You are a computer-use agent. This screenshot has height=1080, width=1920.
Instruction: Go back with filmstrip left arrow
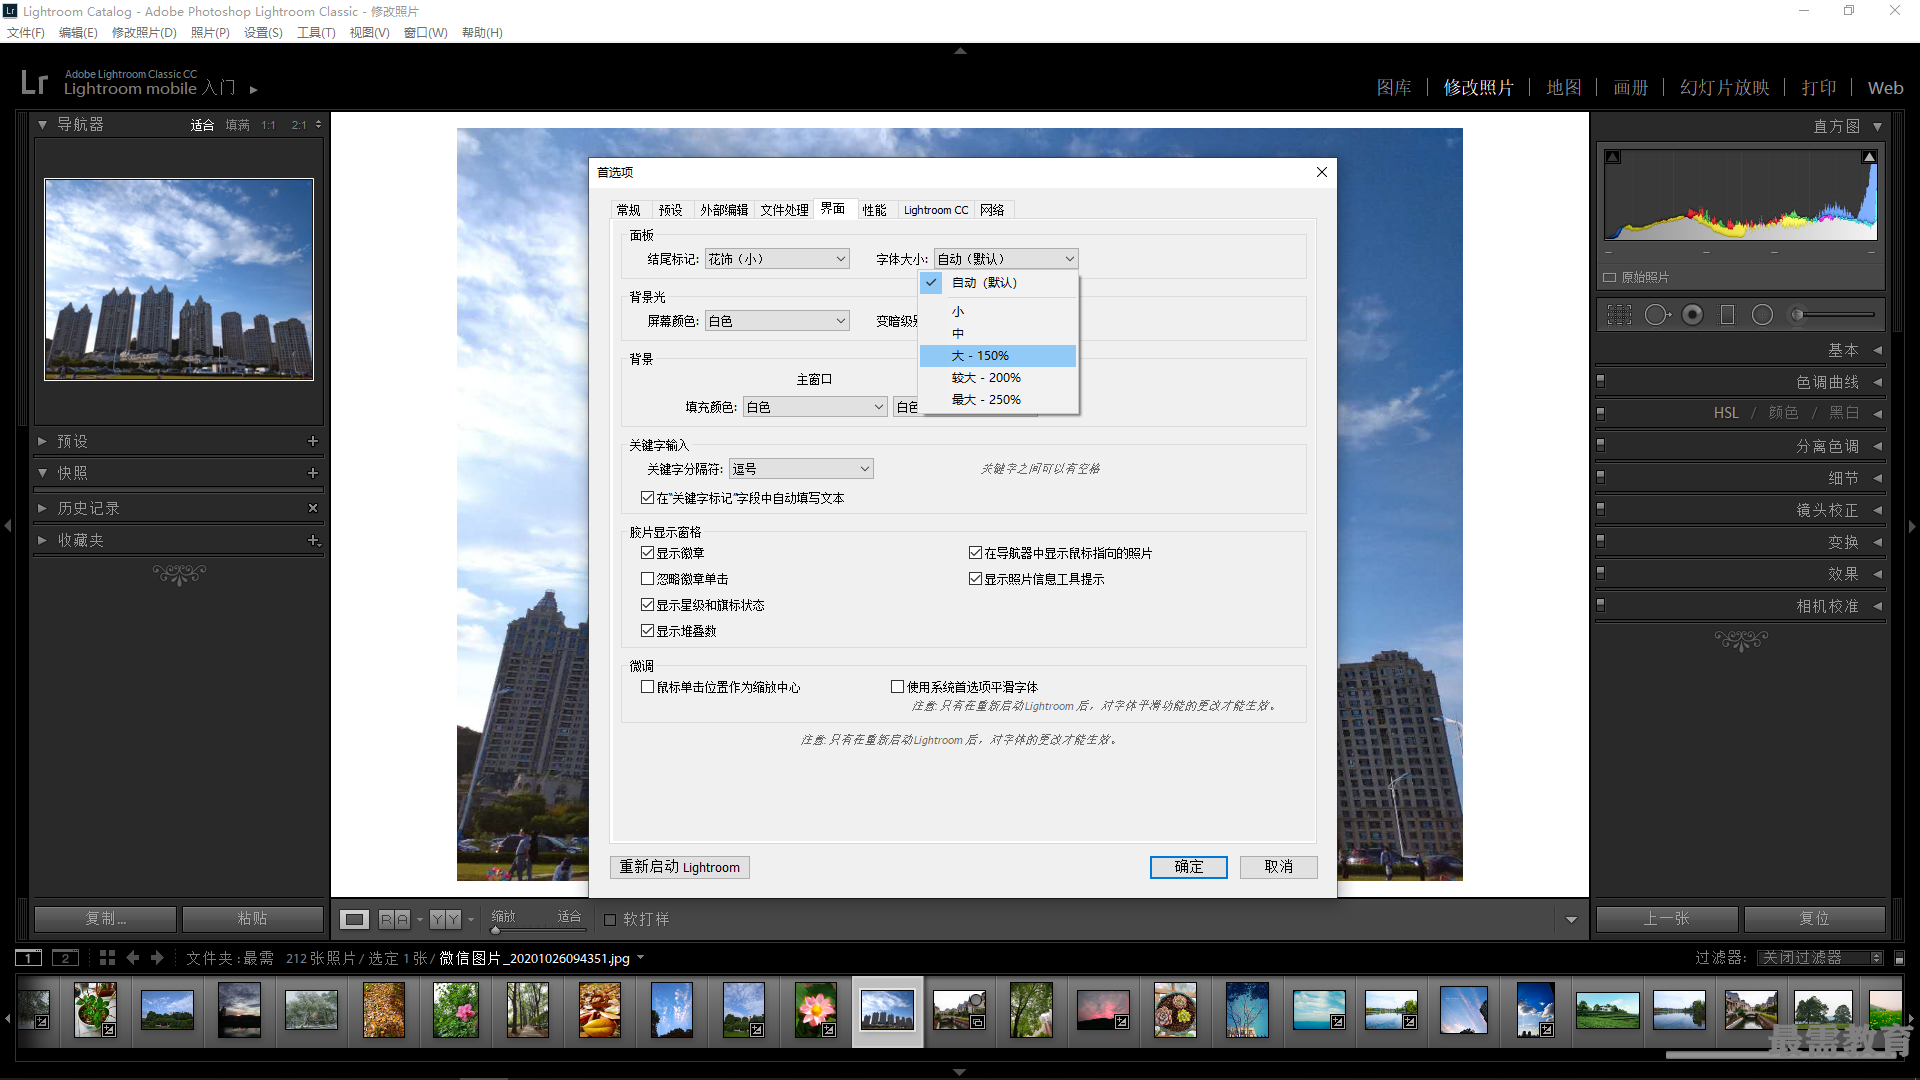(132, 958)
